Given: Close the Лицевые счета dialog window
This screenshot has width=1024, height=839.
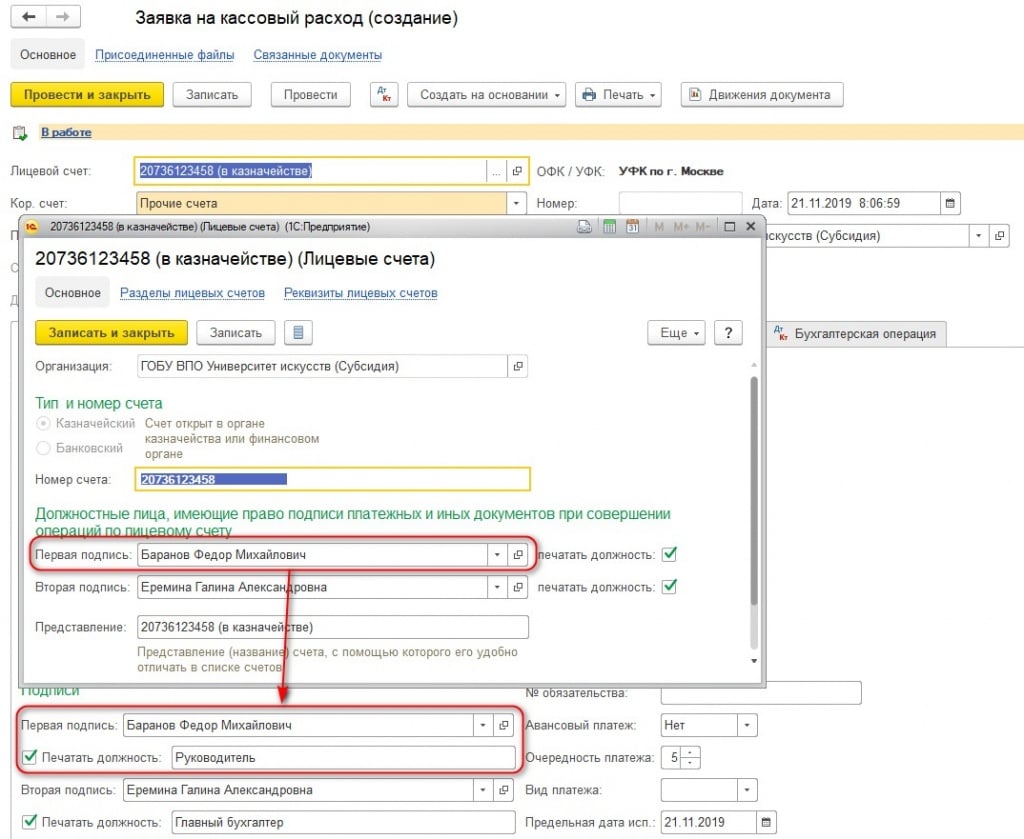Looking at the screenshot, I should [751, 227].
